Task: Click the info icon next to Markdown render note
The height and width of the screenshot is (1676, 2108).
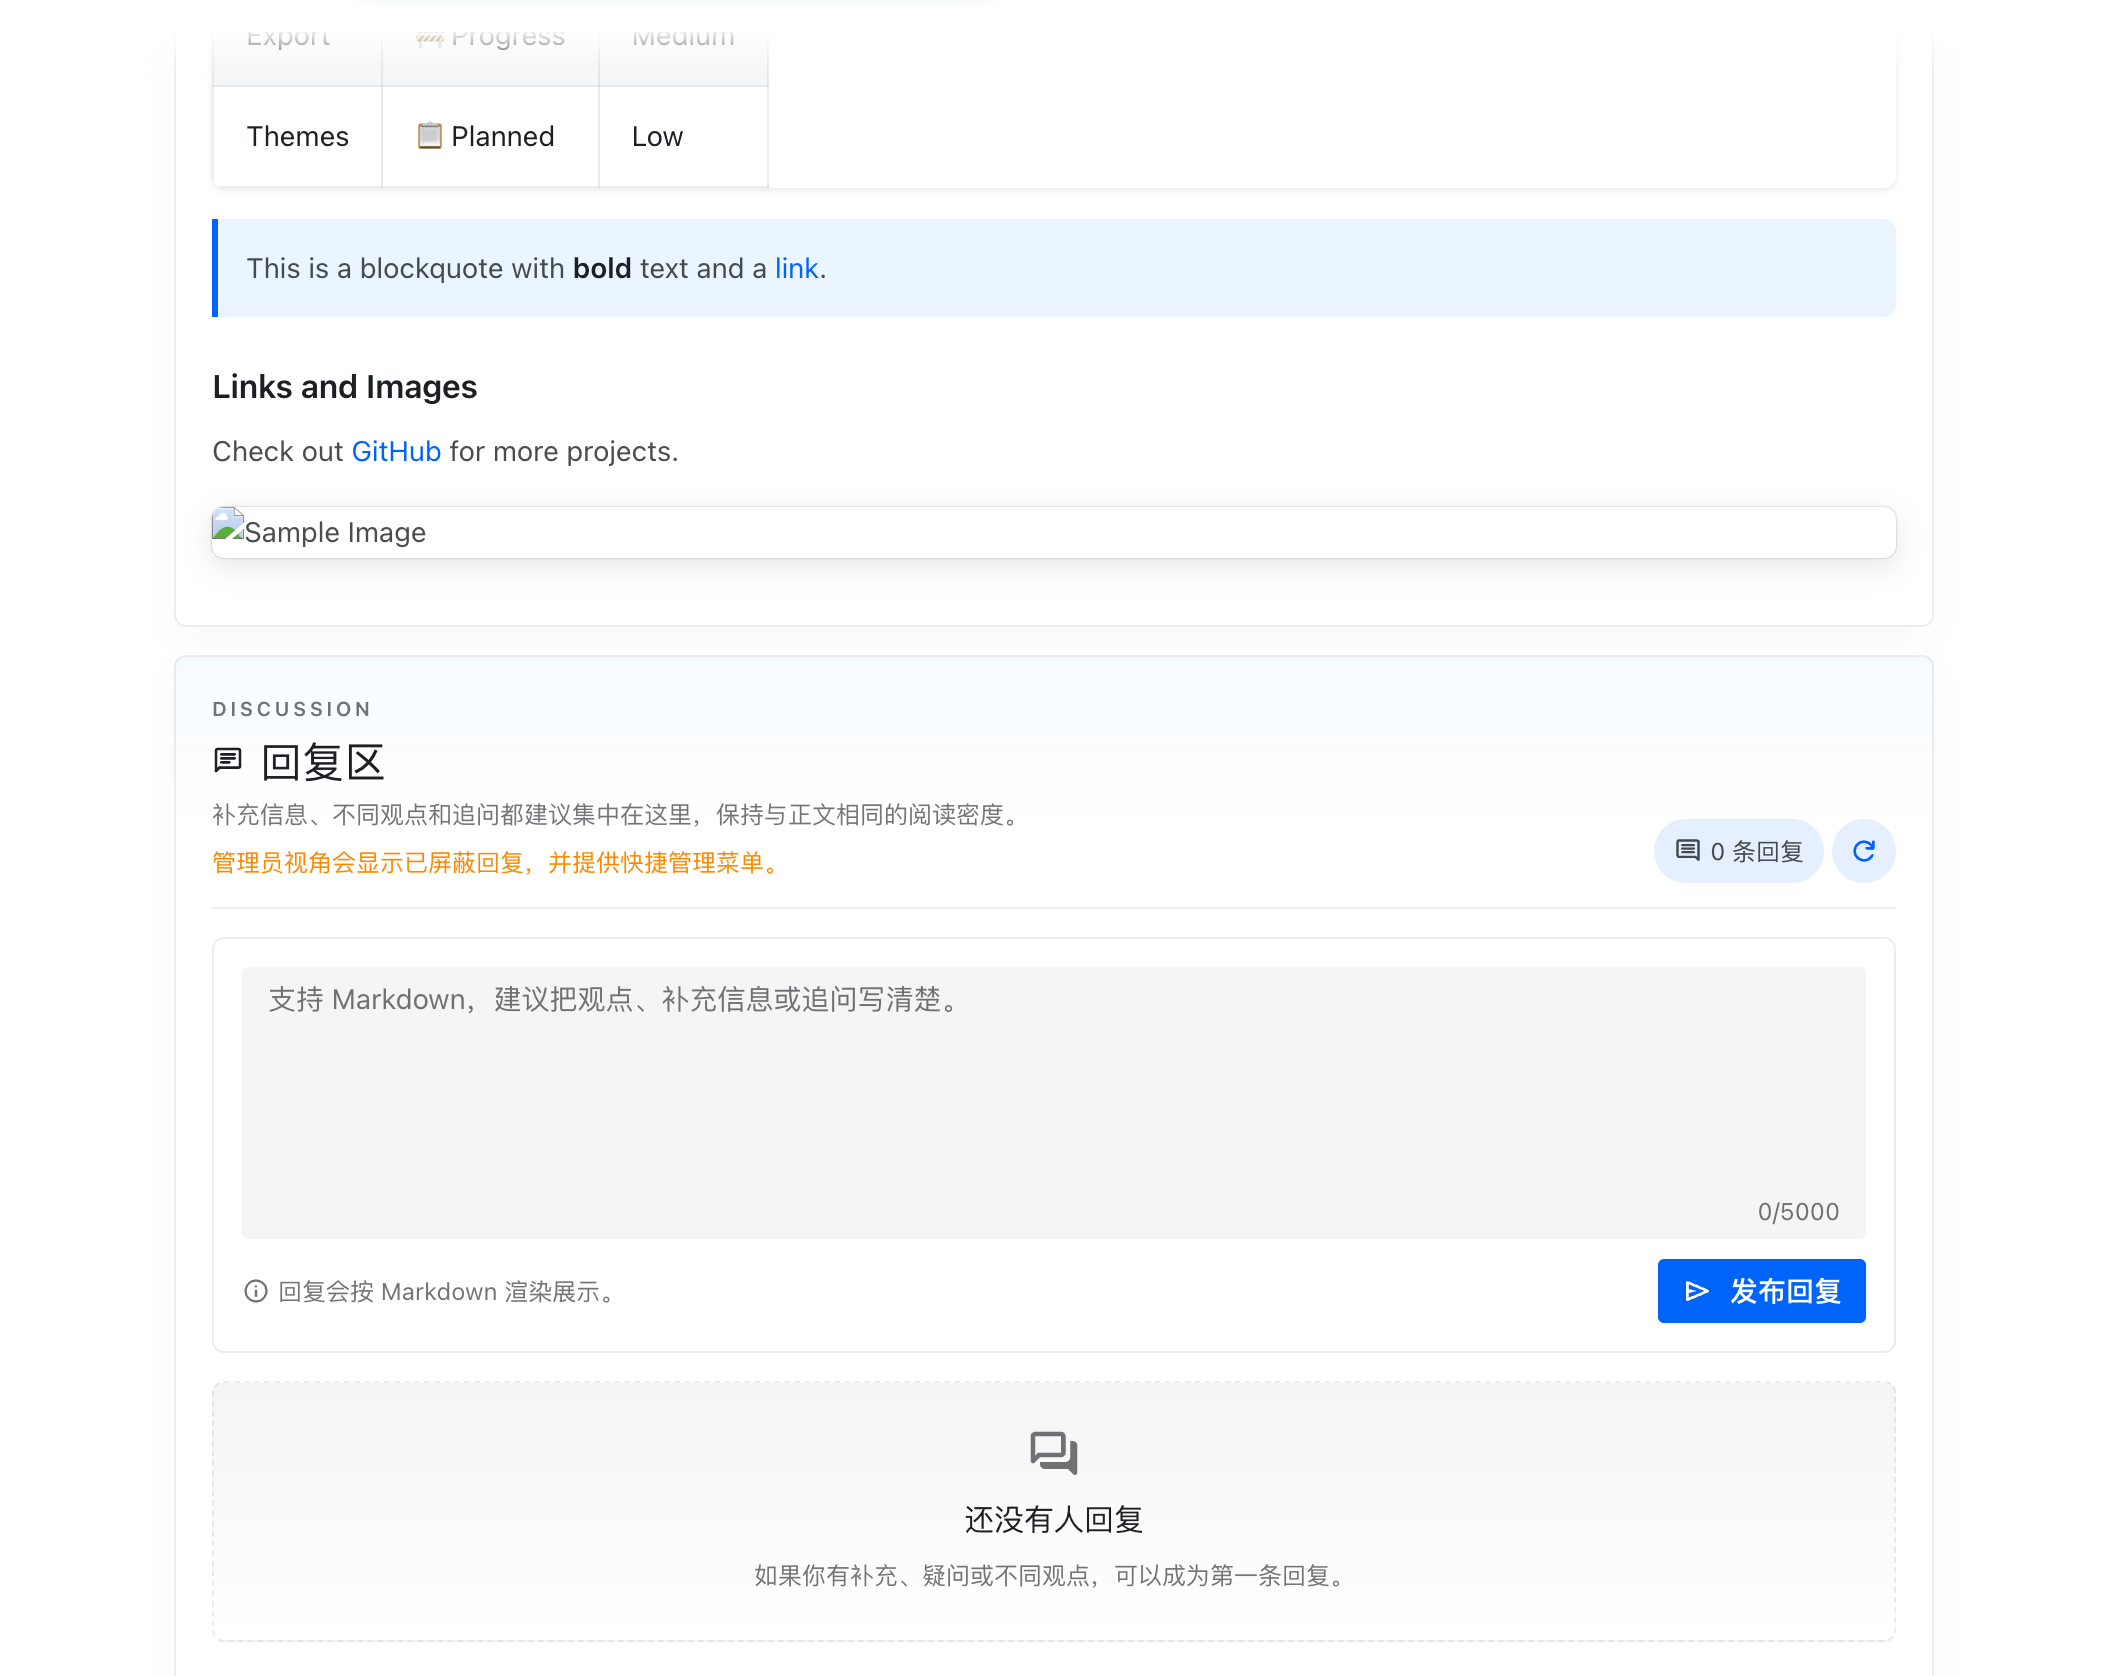Action: point(256,1291)
